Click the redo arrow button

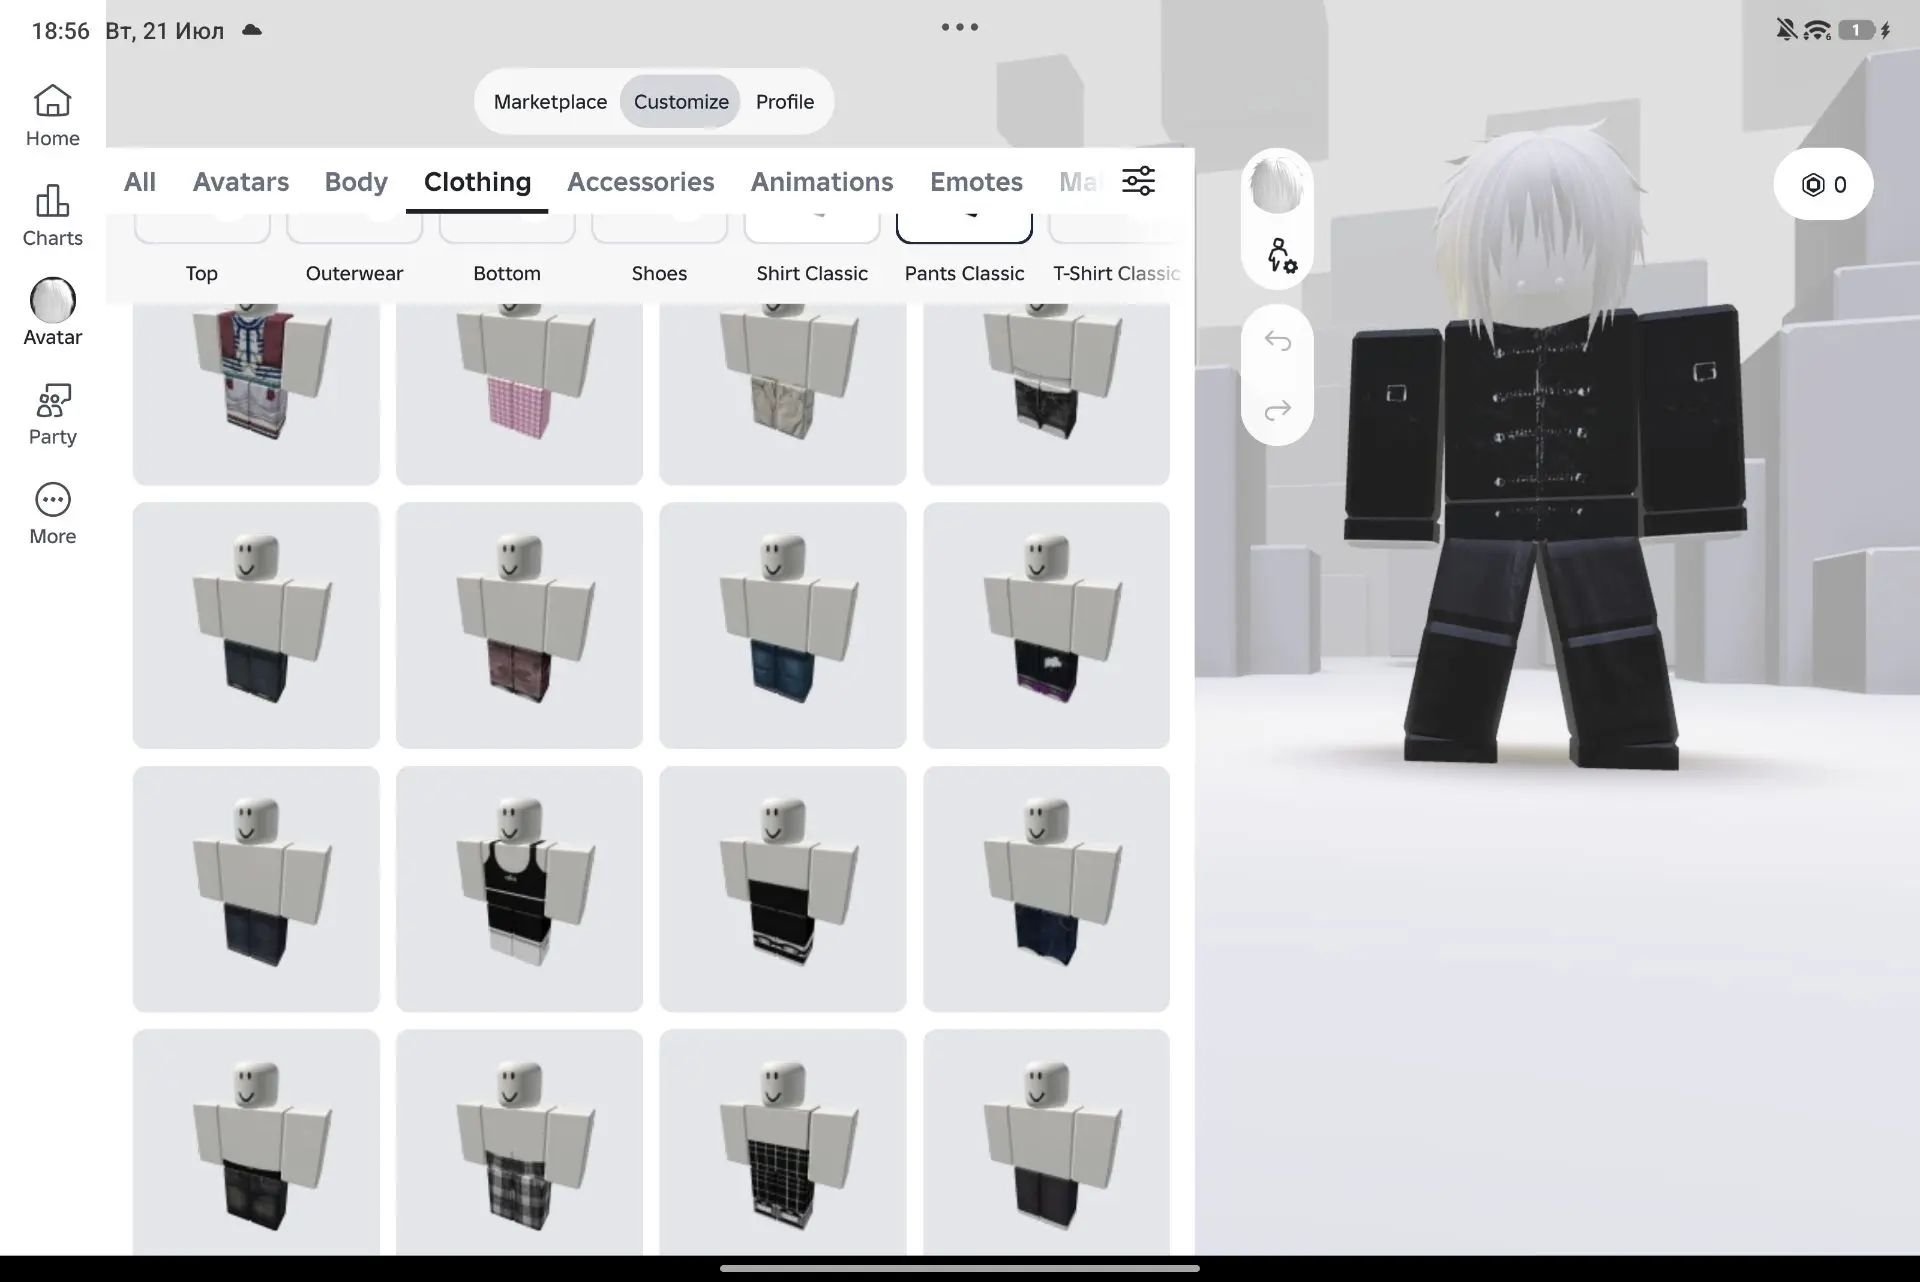tap(1277, 410)
